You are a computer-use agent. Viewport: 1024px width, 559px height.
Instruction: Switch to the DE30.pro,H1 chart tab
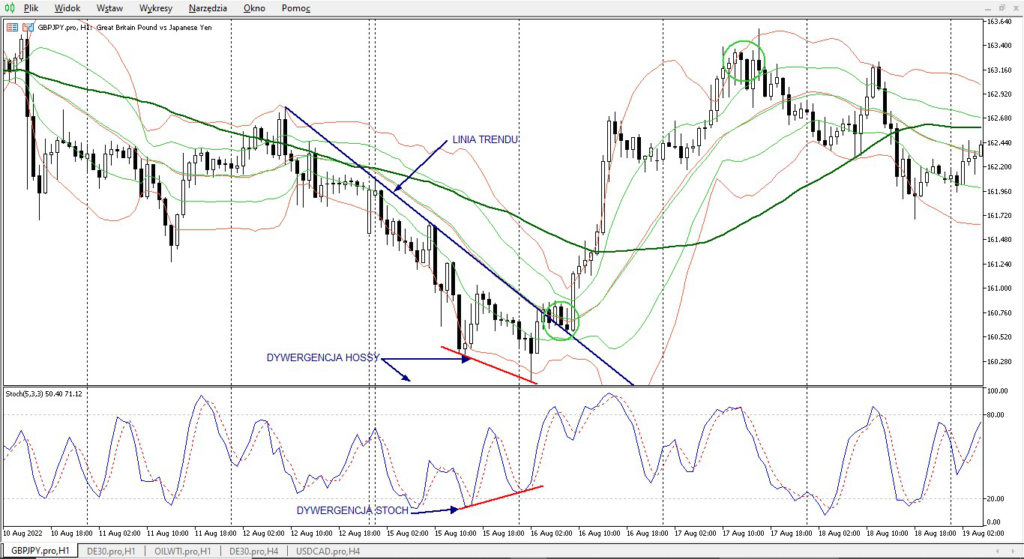pos(109,551)
